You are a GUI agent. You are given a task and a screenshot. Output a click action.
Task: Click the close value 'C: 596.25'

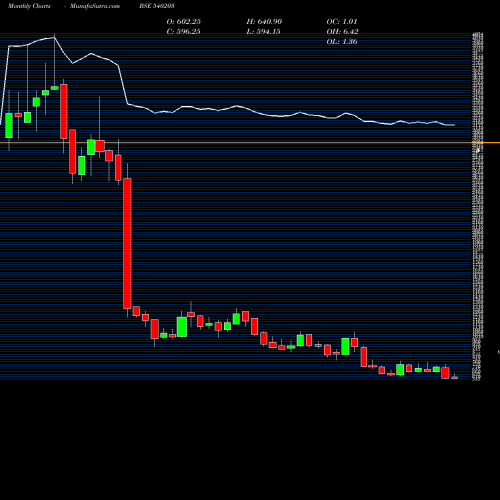(x=184, y=31)
